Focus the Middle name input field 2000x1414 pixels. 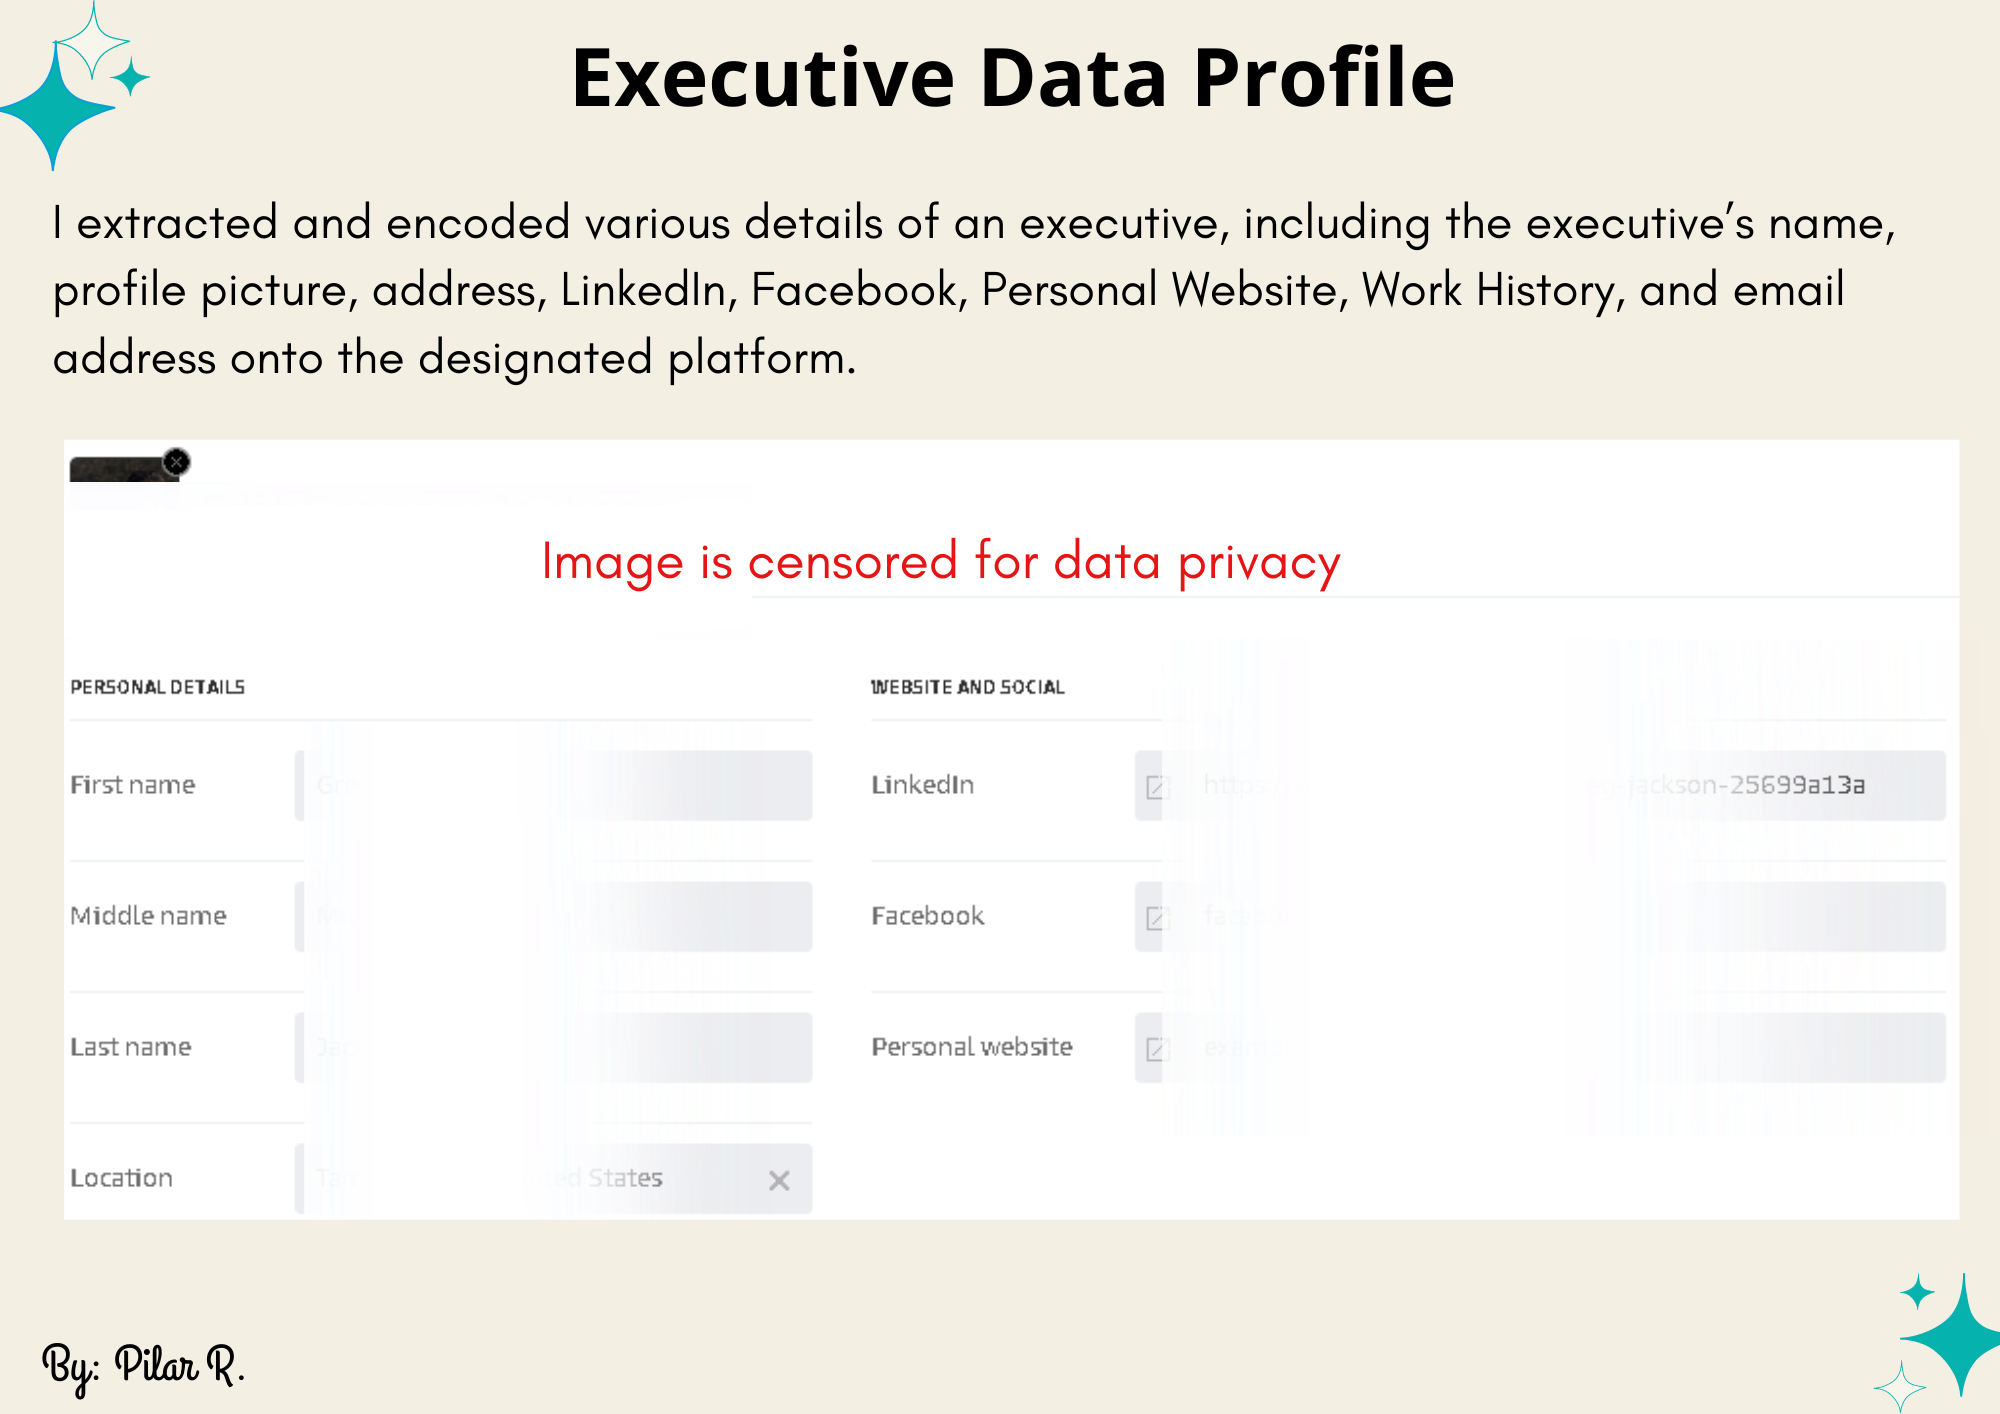(x=555, y=917)
